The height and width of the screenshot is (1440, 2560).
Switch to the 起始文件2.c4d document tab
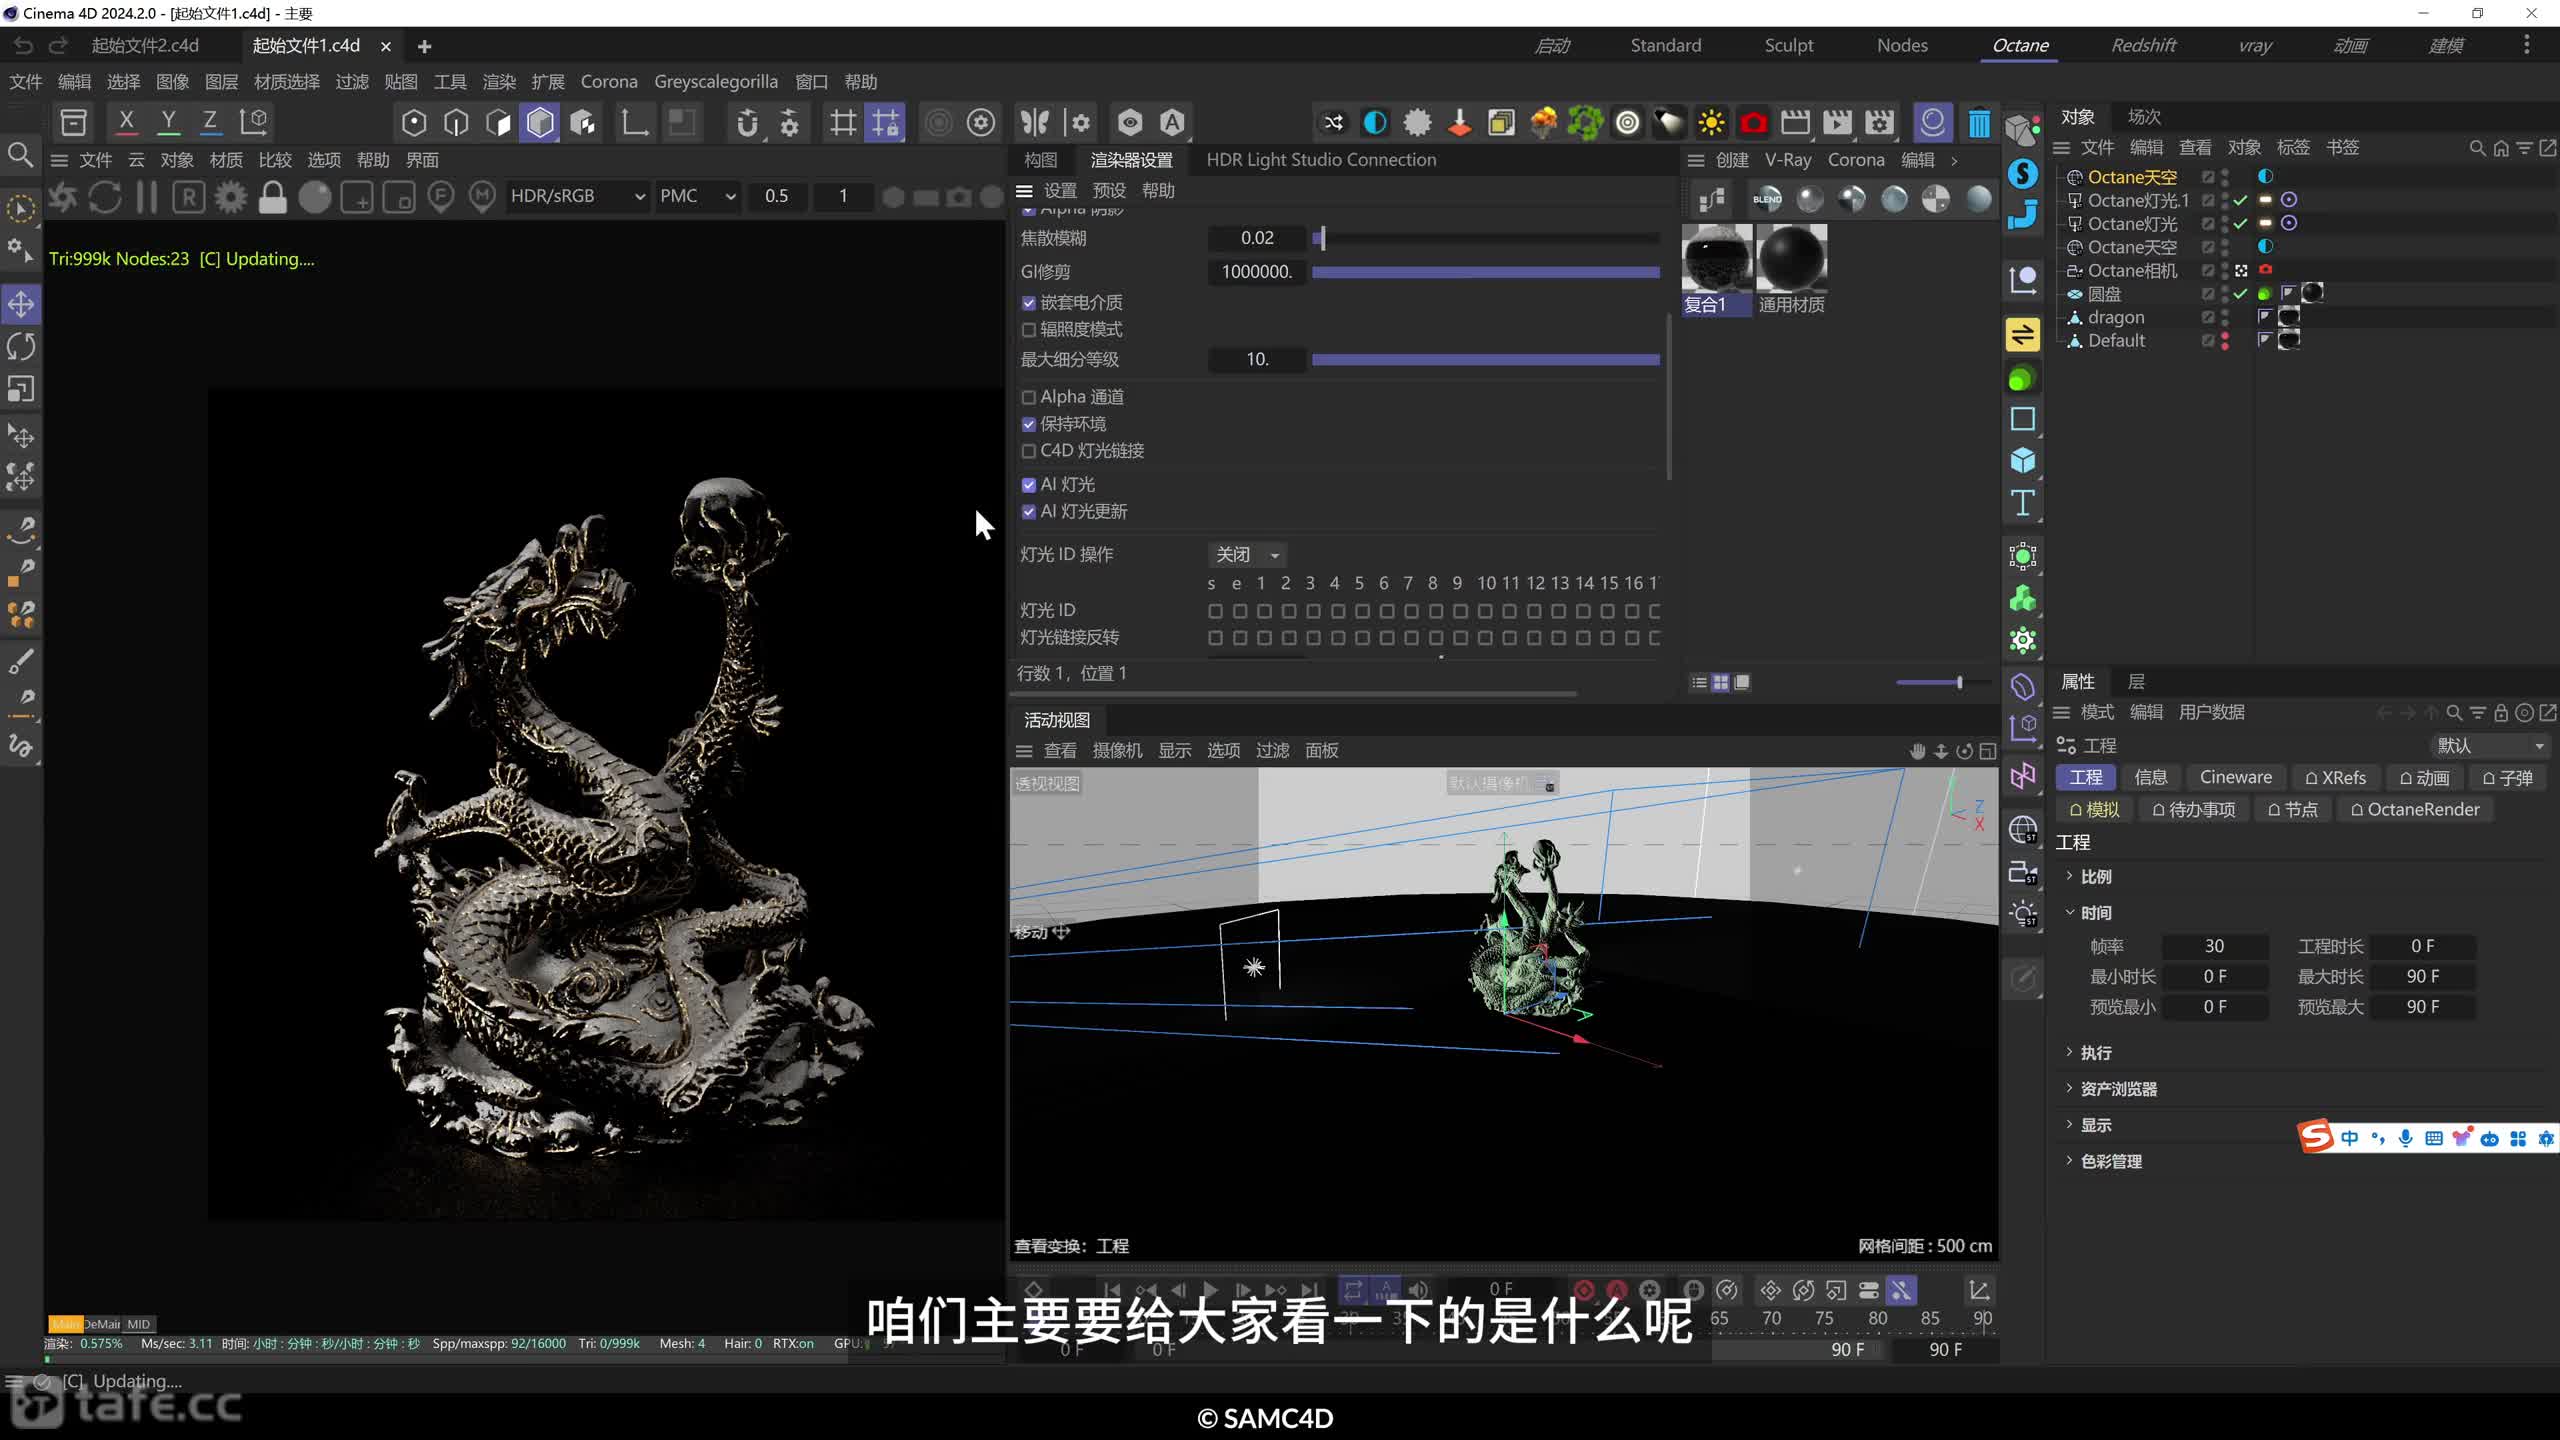pos(146,46)
